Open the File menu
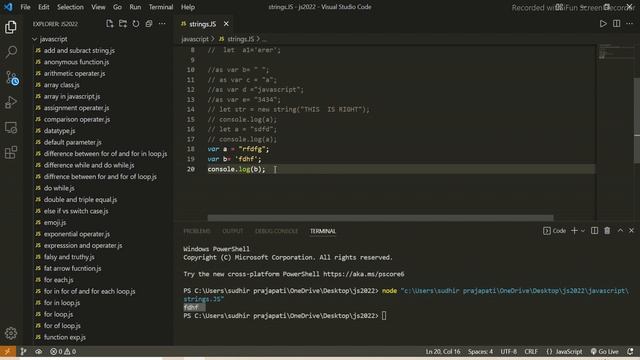 point(25,7)
